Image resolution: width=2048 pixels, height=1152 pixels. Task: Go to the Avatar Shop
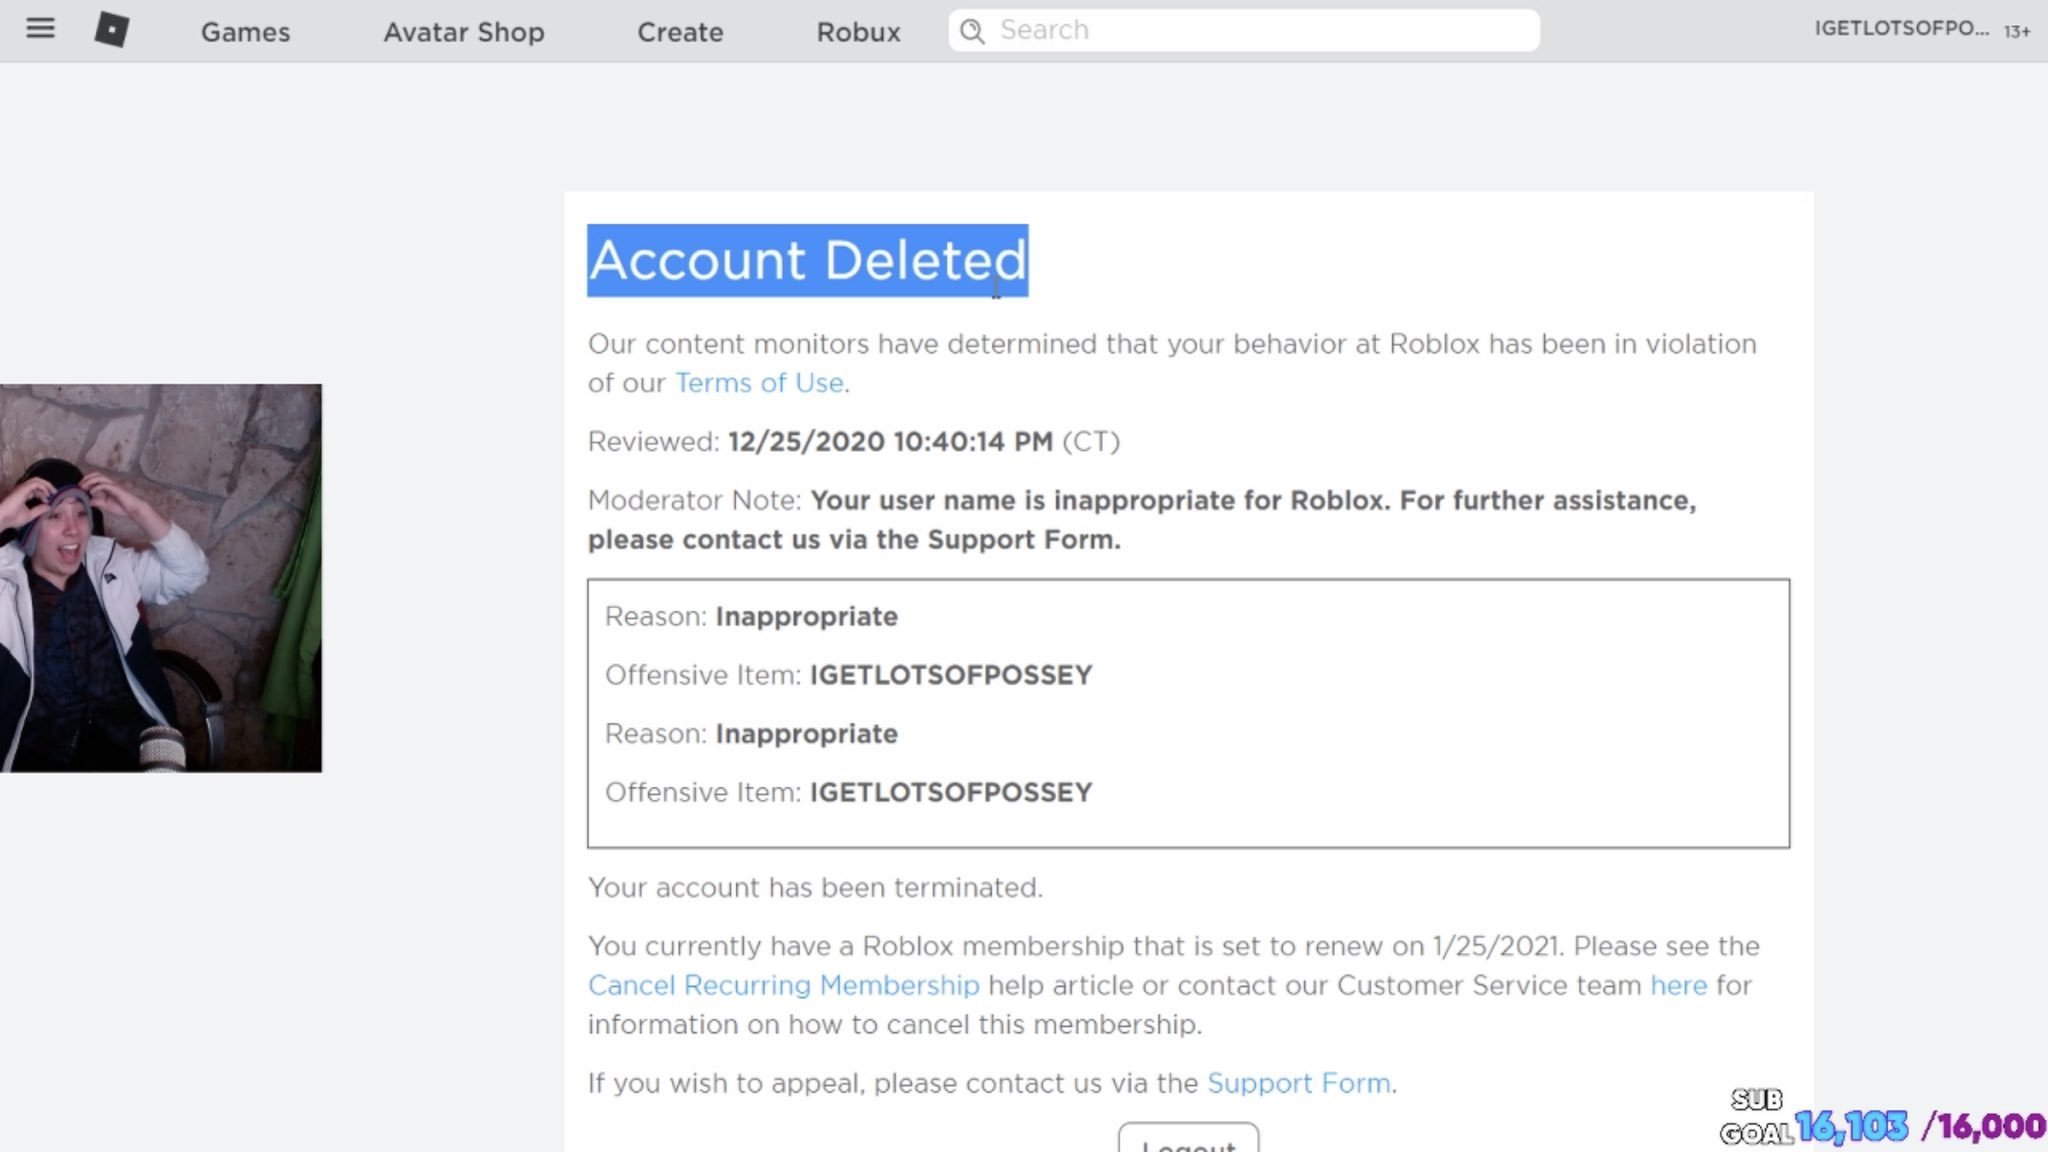[464, 32]
